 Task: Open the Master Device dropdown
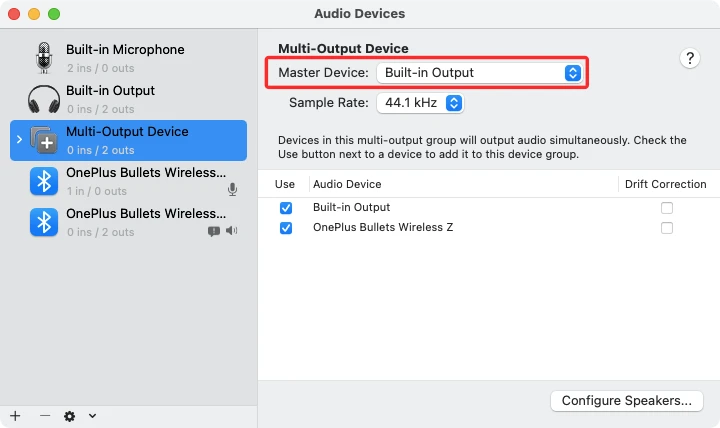coord(478,73)
